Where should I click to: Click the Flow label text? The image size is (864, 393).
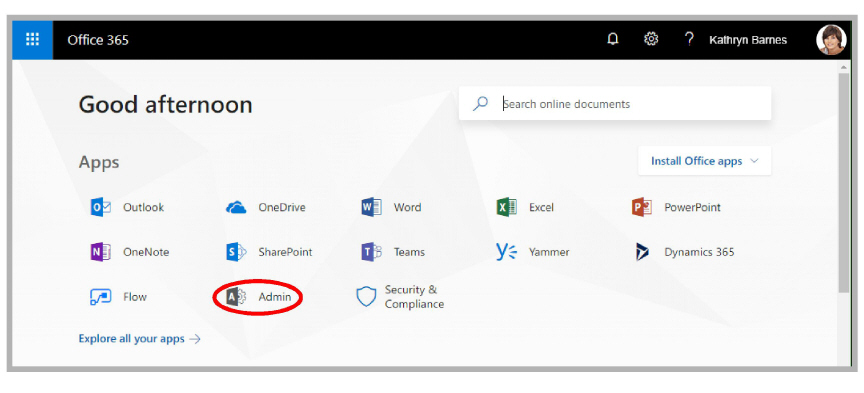pyautogui.click(x=135, y=297)
